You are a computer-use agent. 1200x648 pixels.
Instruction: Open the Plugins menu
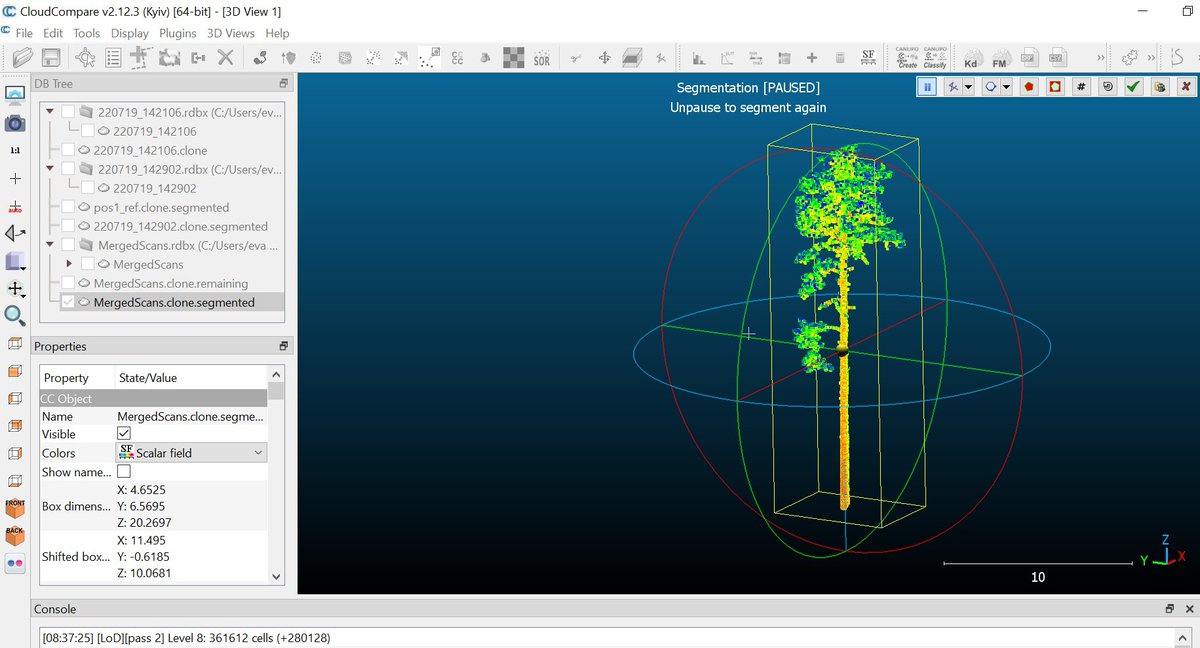click(178, 33)
